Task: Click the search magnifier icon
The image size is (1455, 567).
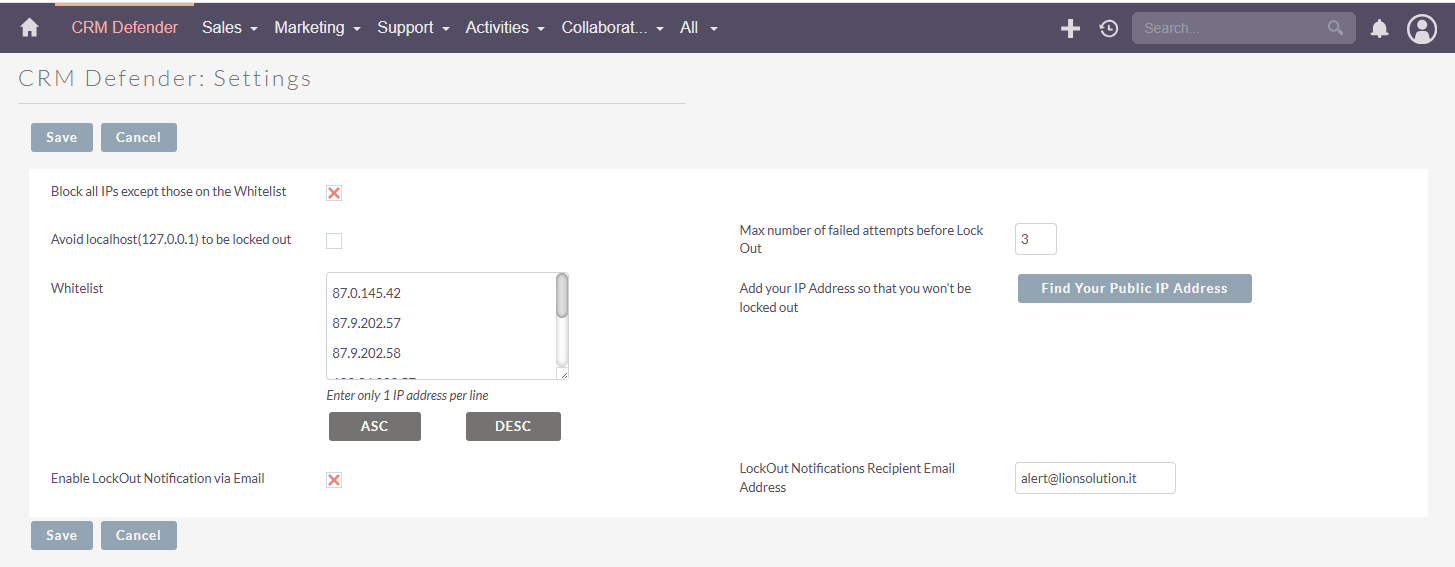Action: [x=1335, y=28]
